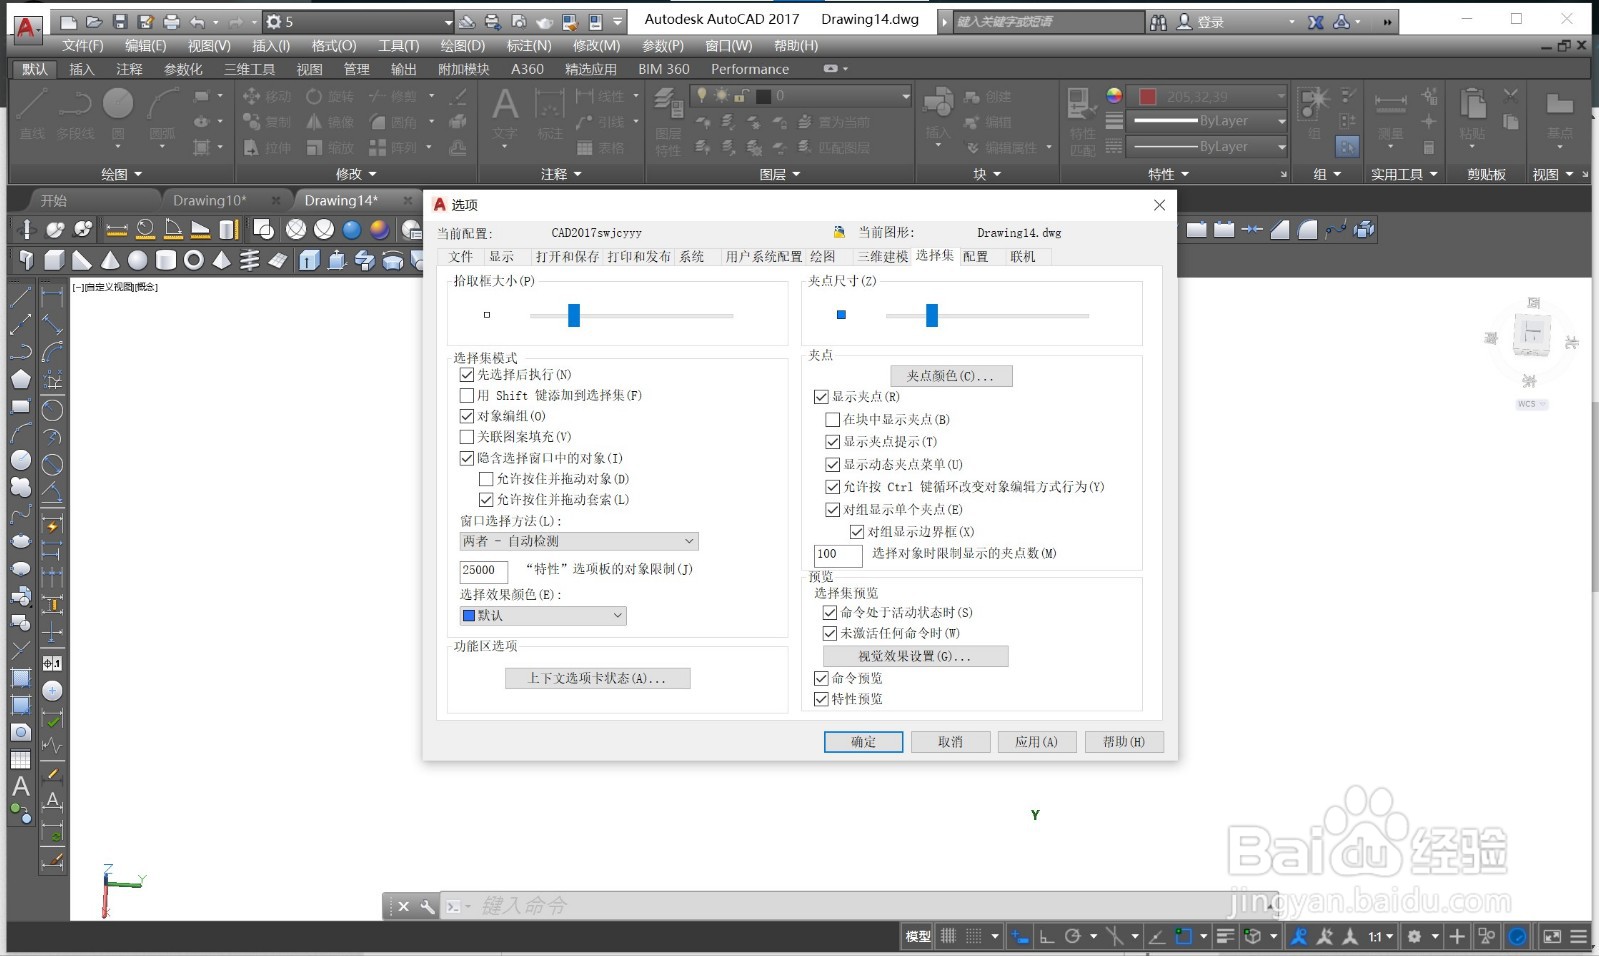1599x956 pixels.
Task: Switch to the 显示 tab in Options dialog
Action: click(501, 256)
